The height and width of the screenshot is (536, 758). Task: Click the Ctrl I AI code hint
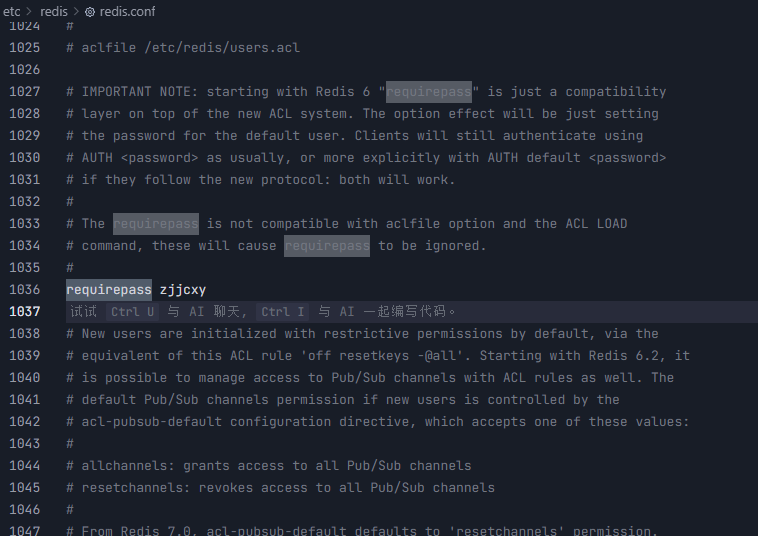pyautogui.click(x=282, y=312)
